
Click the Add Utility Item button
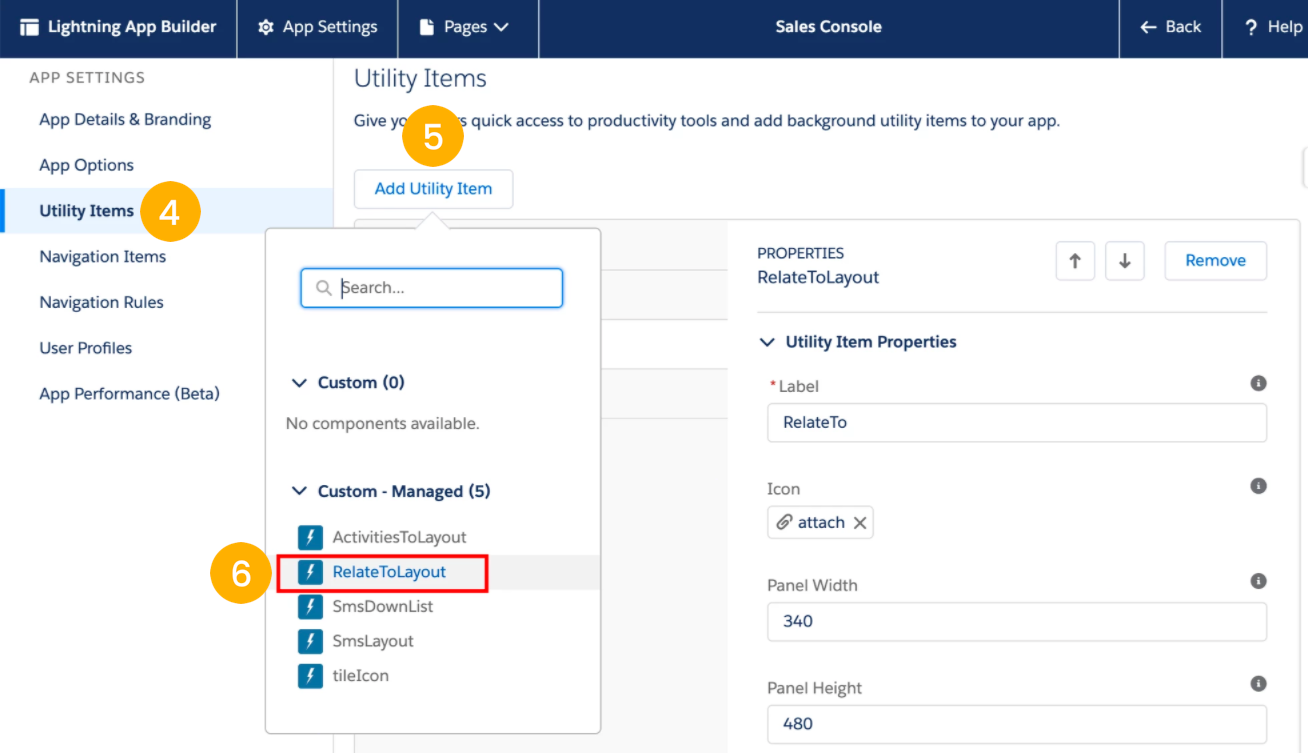point(433,188)
